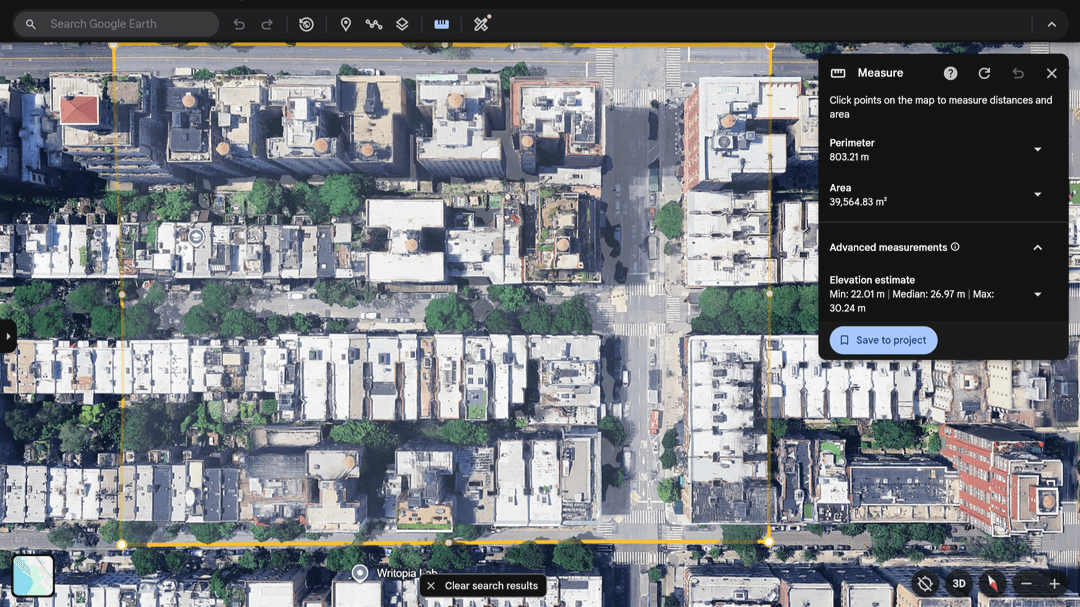Viewport: 1080px width, 607px height.
Task: Open the satellite design tool icon
Action: click(481, 24)
